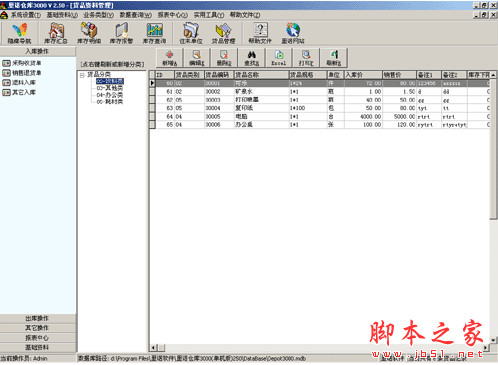Open 退料入库 in the navigation panel
Screen dimensions: 498x365
19,82
